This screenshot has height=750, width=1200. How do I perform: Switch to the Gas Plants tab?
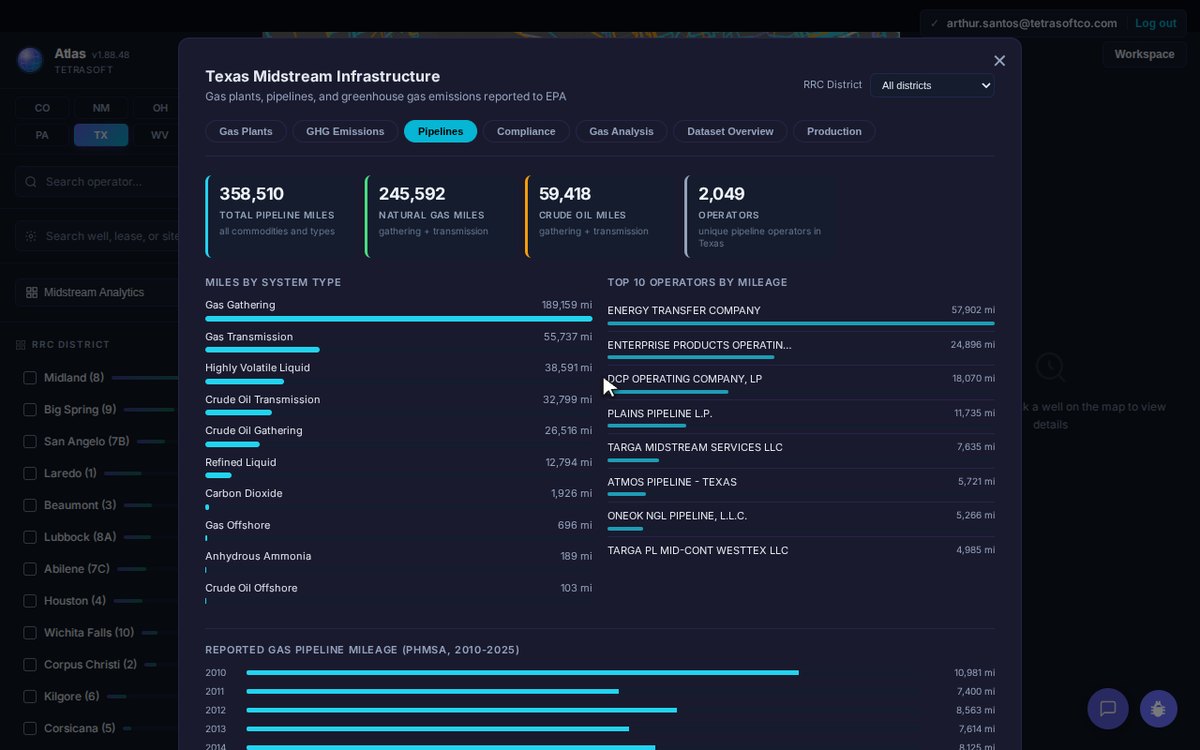[246, 131]
